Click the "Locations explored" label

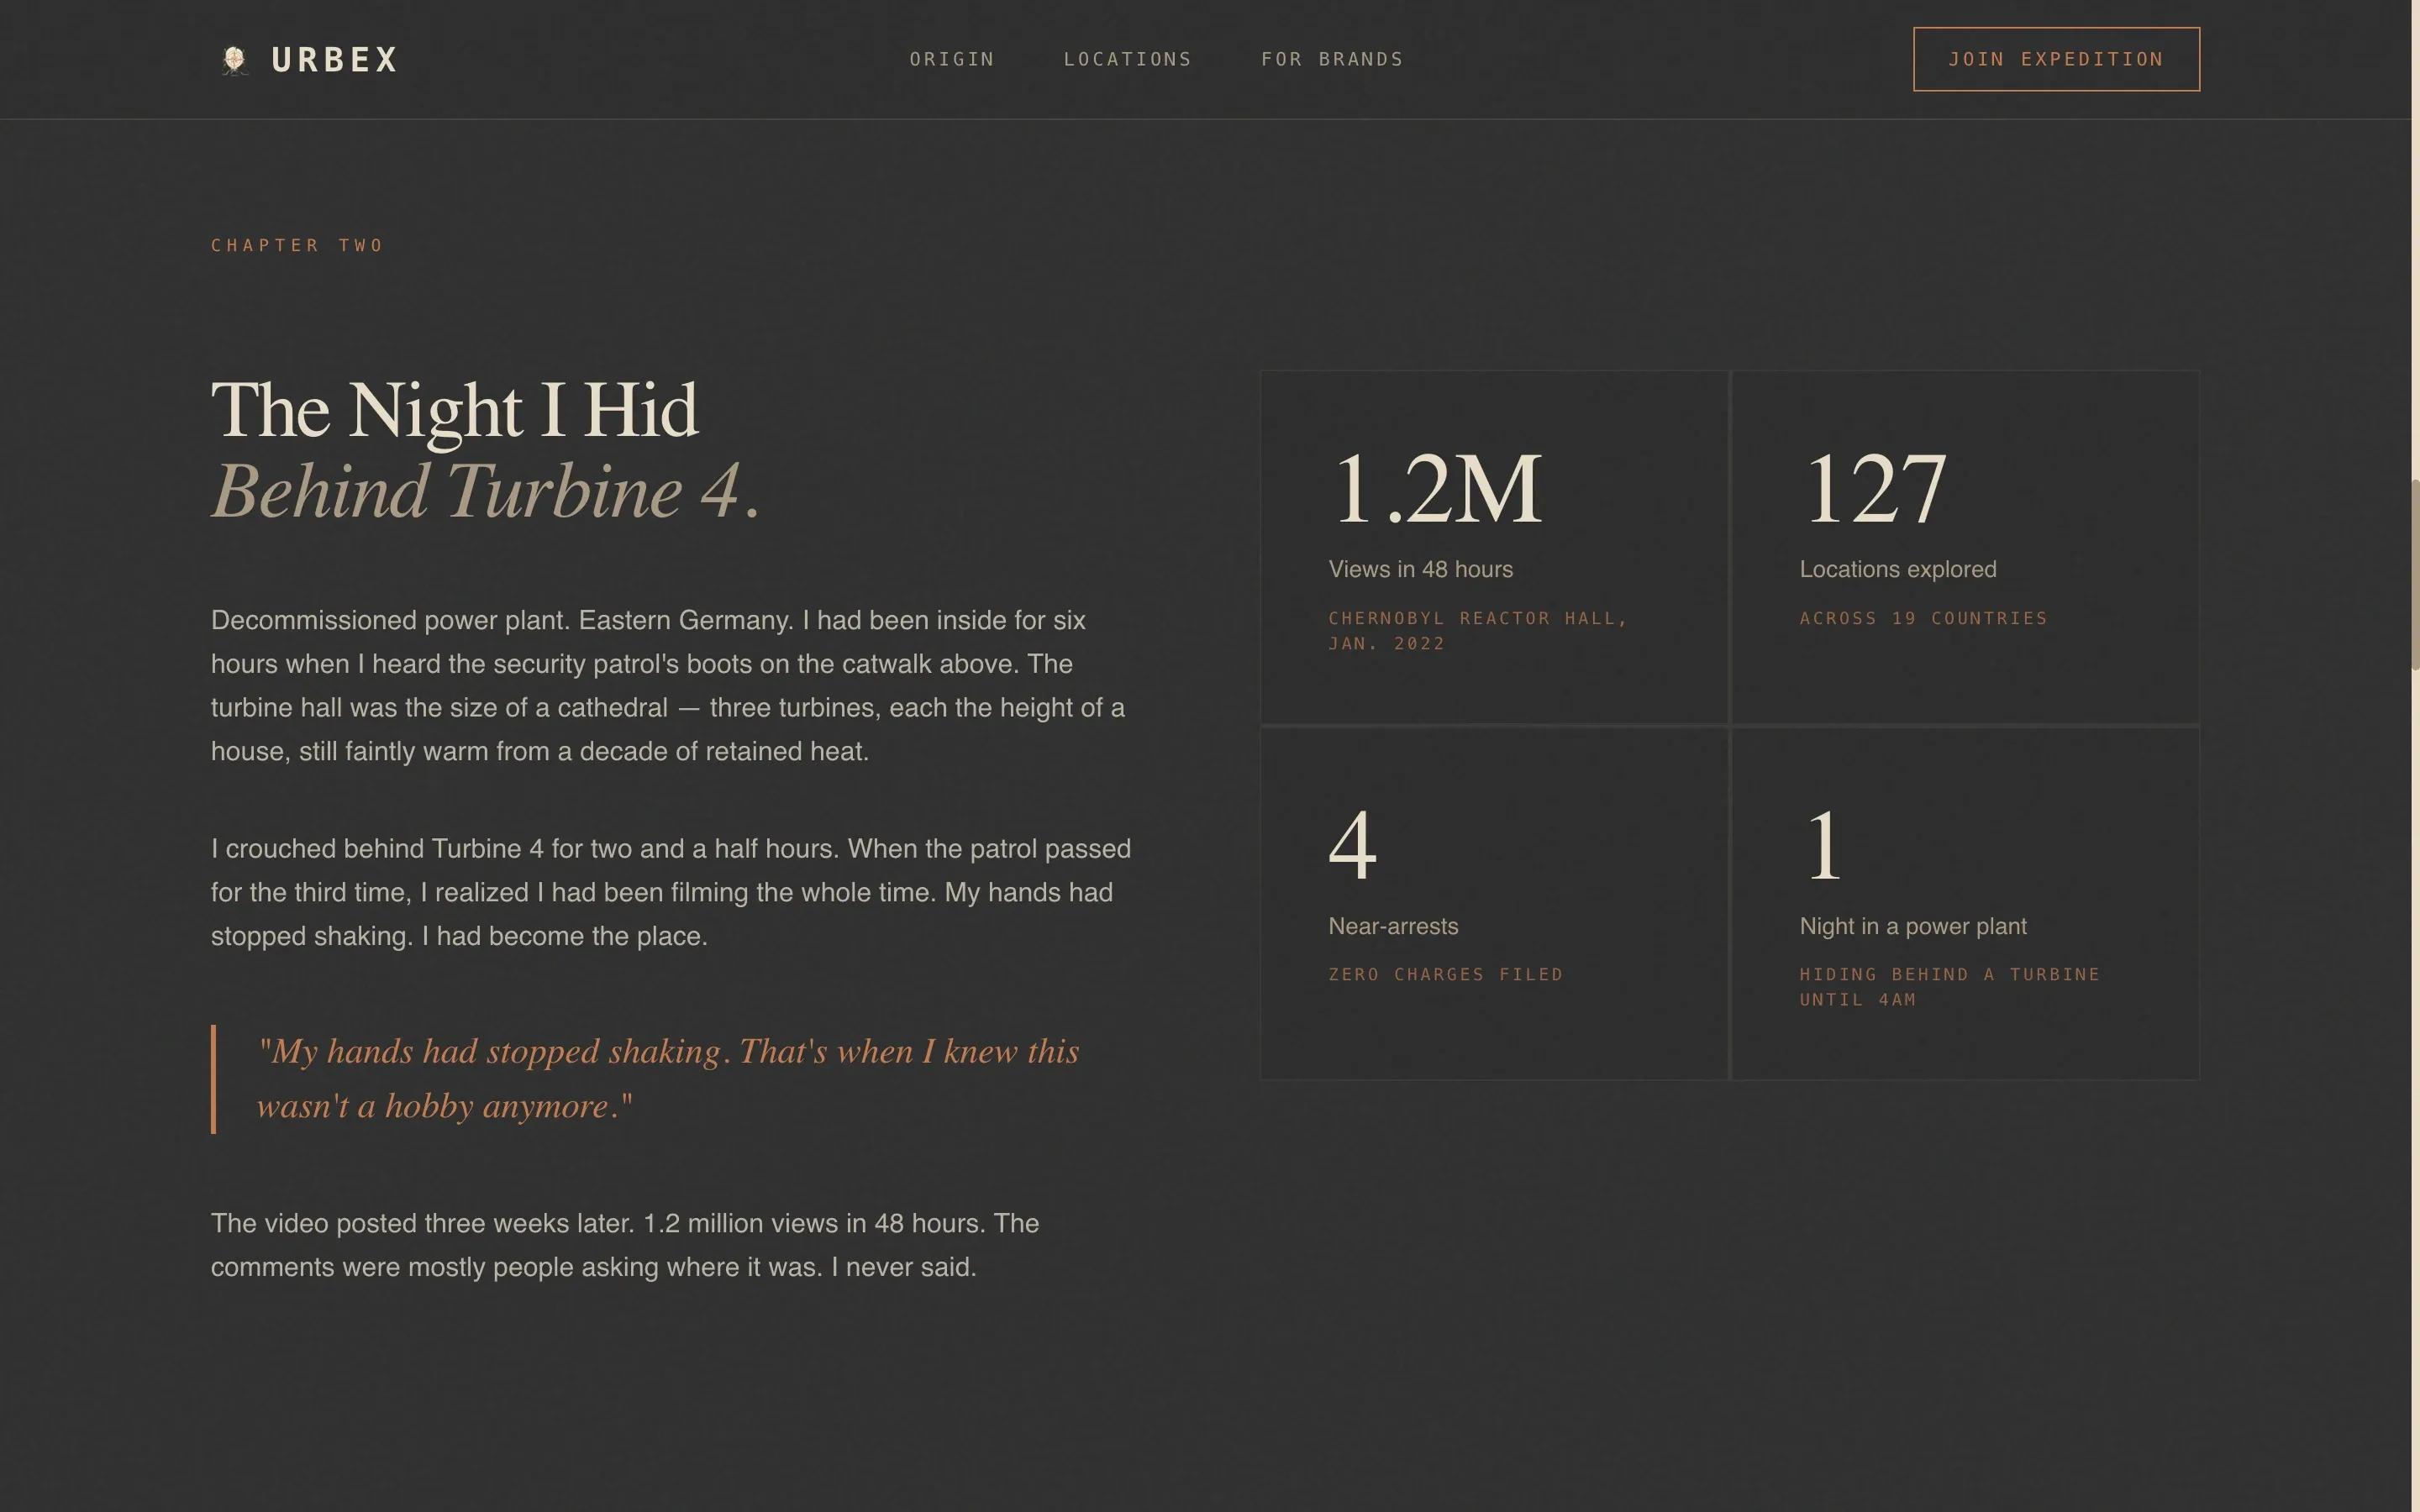(1897, 569)
